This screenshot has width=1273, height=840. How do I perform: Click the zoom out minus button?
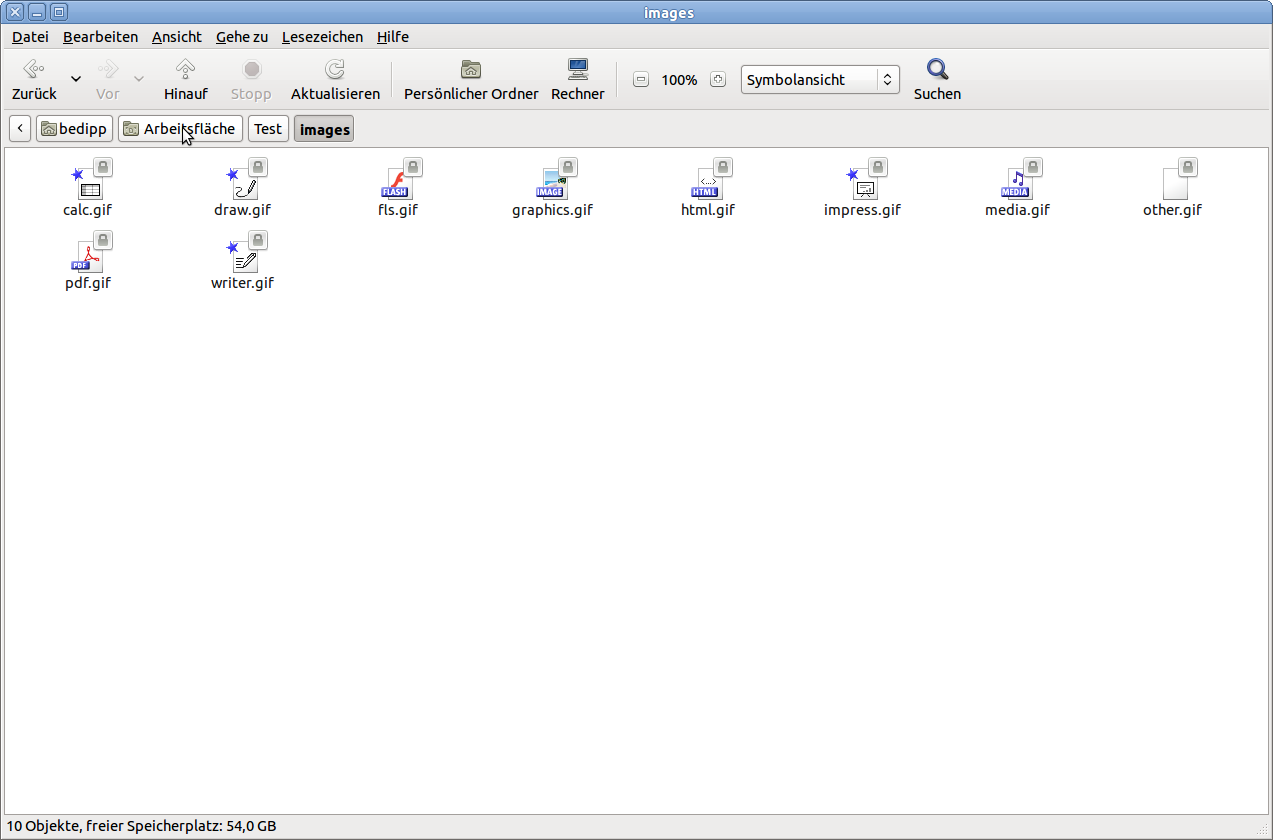(x=641, y=80)
